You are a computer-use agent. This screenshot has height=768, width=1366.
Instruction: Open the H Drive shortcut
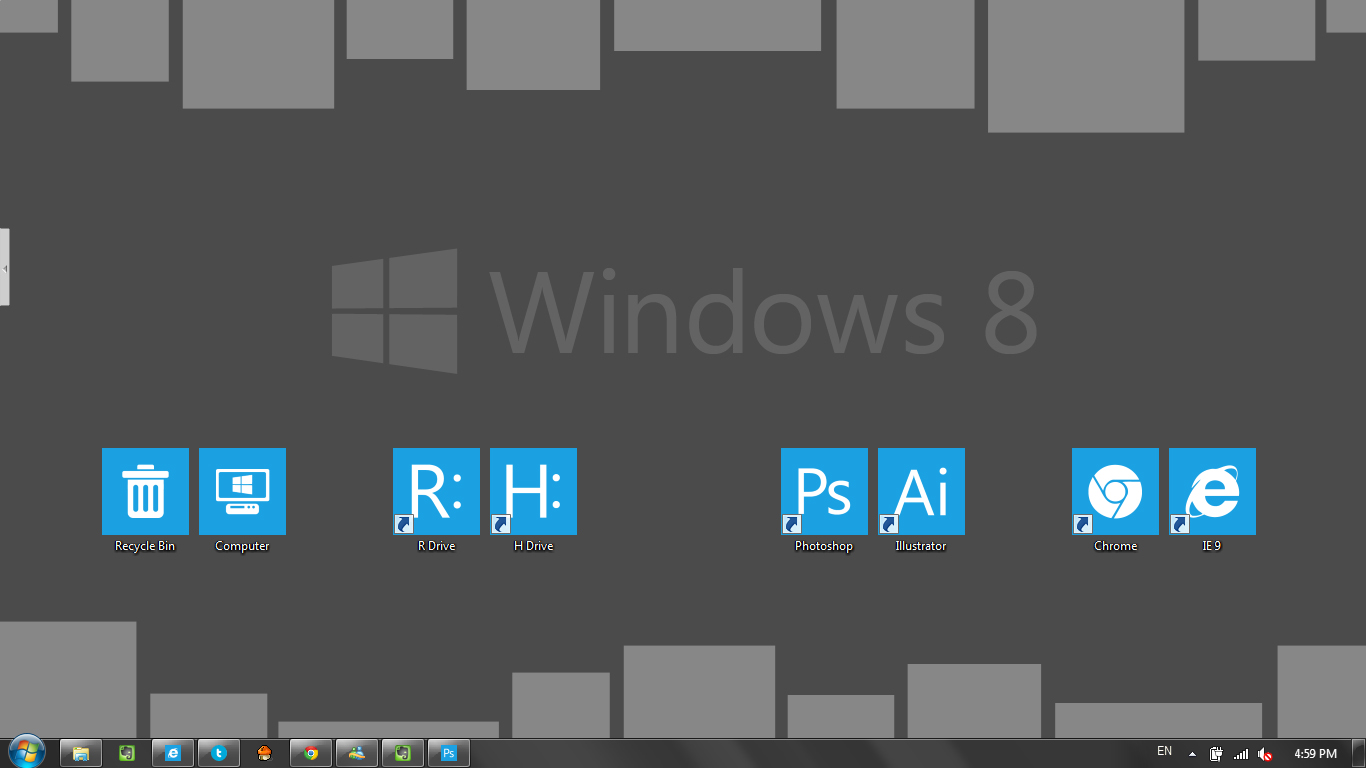coord(533,491)
